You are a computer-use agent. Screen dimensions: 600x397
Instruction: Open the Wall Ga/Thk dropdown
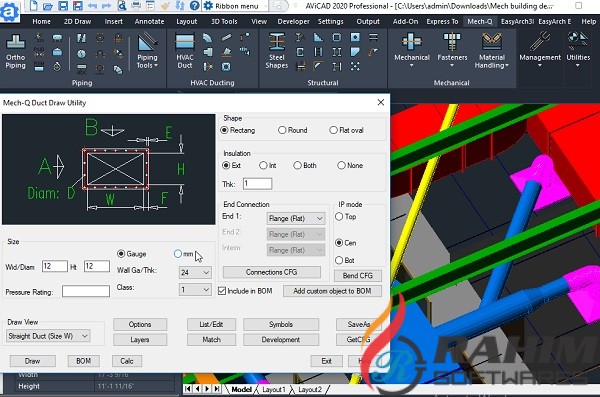[195, 273]
